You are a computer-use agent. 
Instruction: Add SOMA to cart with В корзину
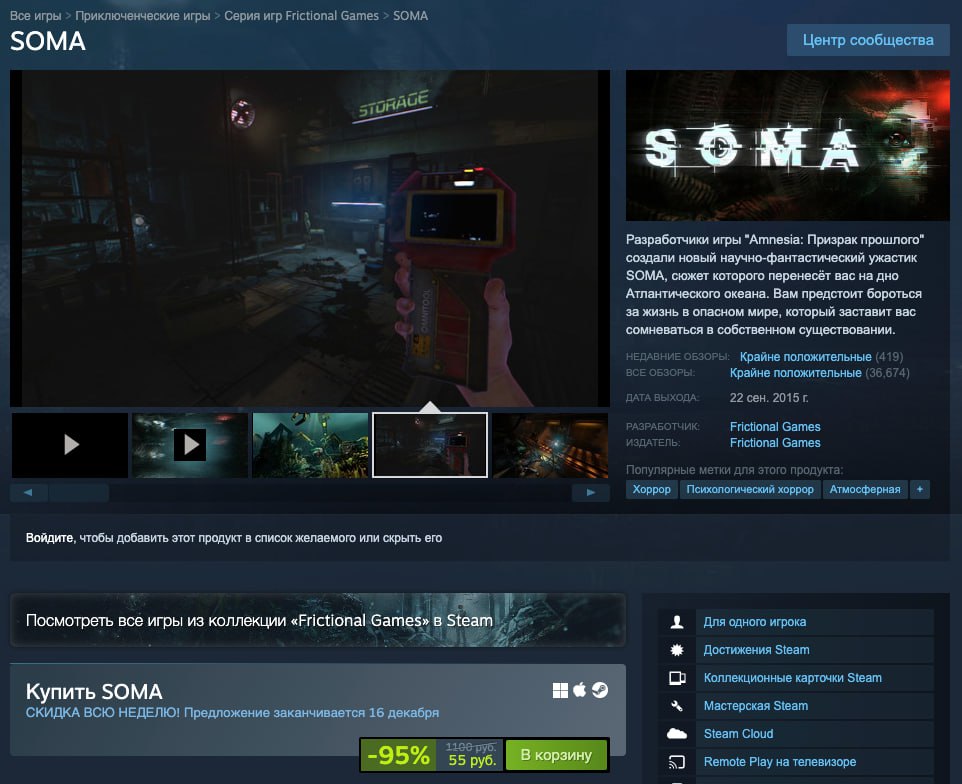556,755
